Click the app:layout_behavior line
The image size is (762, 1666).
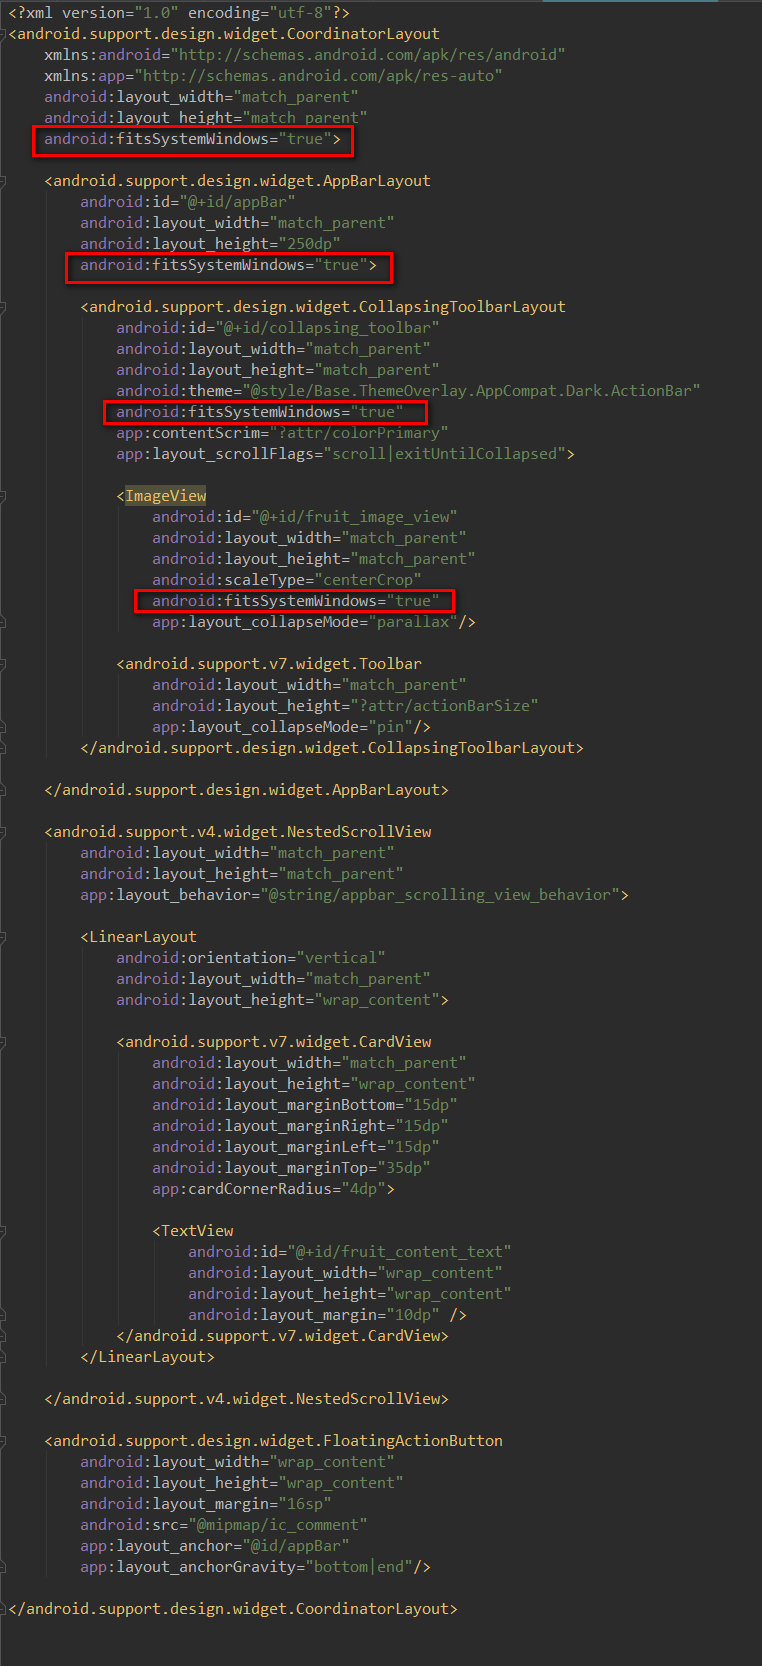click(x=354, y=895)
